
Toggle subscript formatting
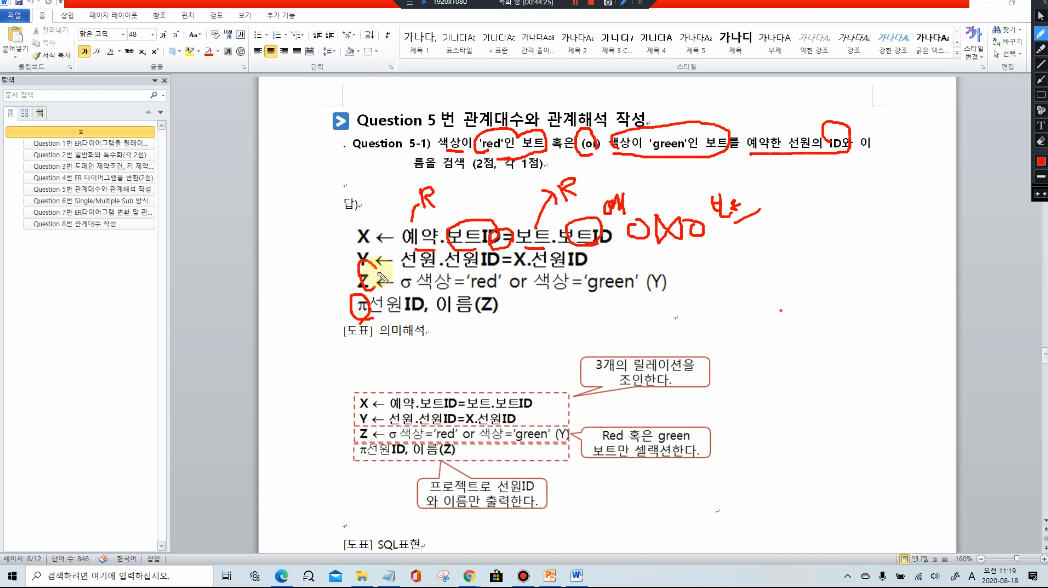point(142,51)
